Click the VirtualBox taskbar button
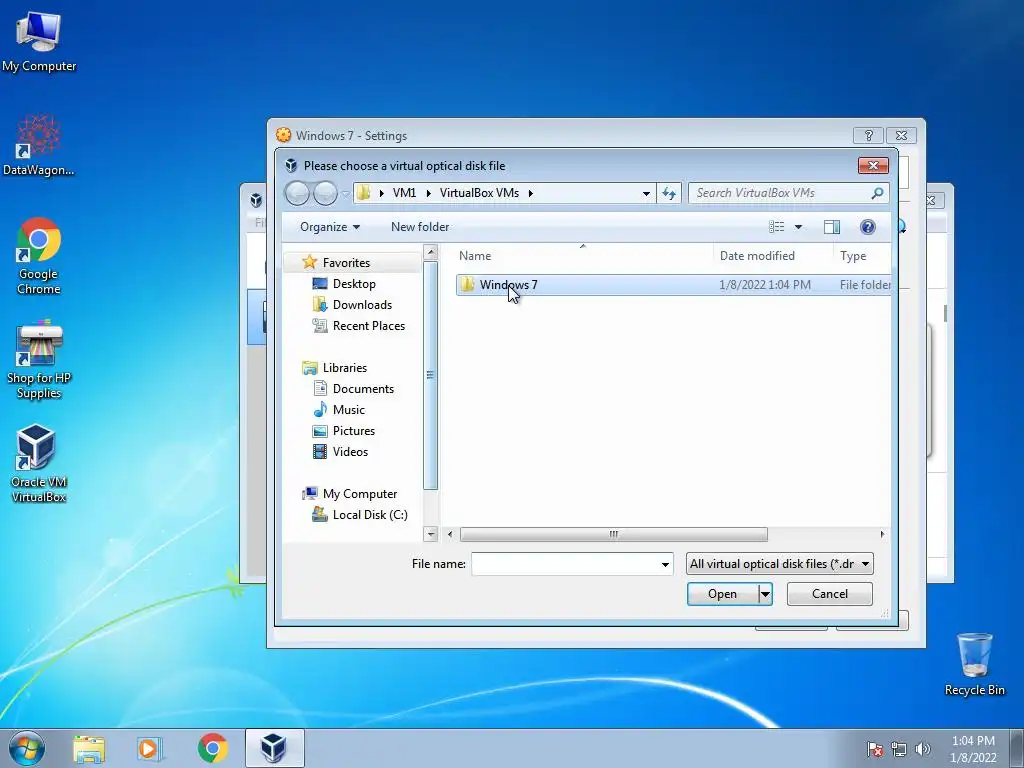1024x768 pixels. [274, 748]
